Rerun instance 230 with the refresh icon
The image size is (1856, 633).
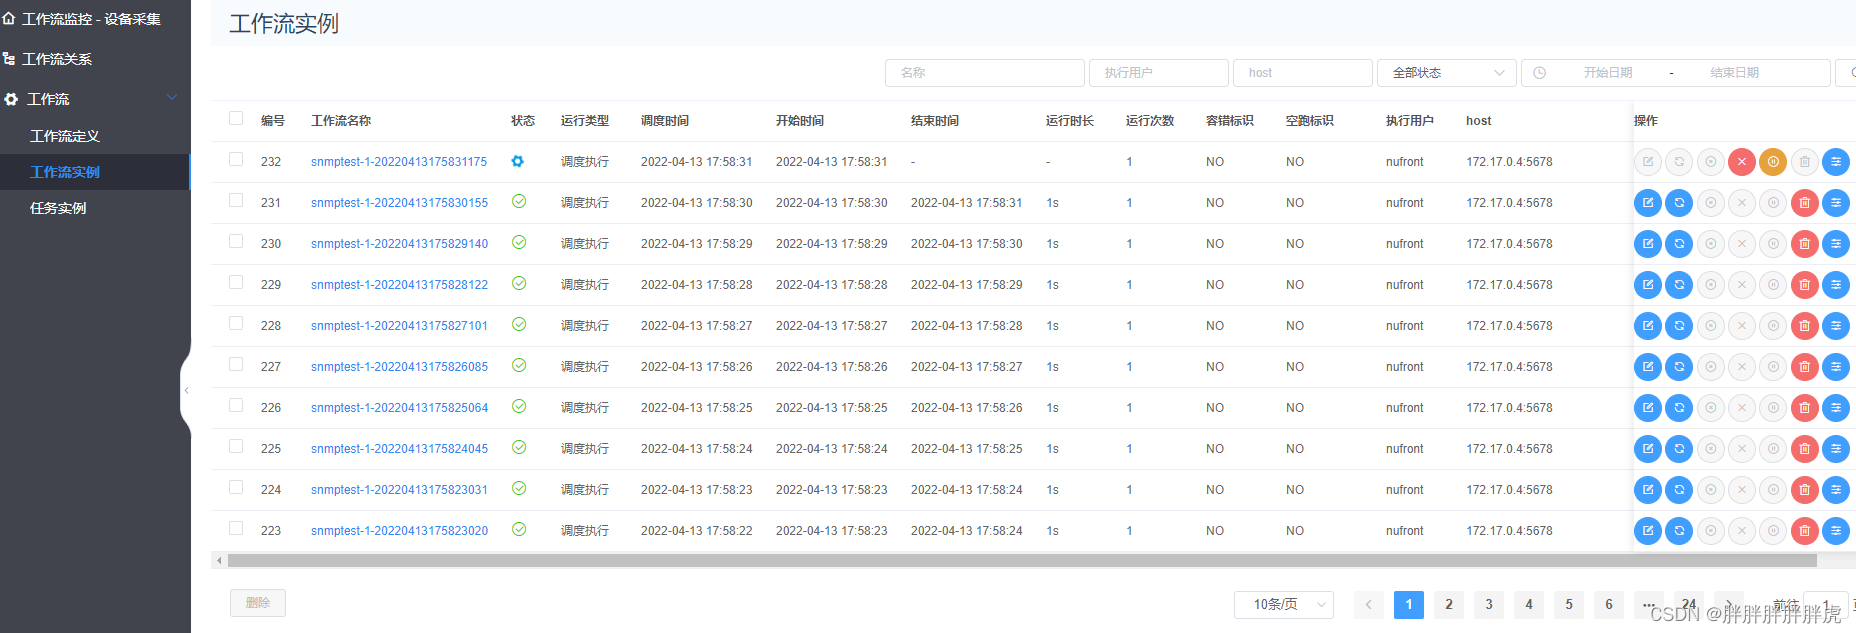click(x=1679, y=244)
